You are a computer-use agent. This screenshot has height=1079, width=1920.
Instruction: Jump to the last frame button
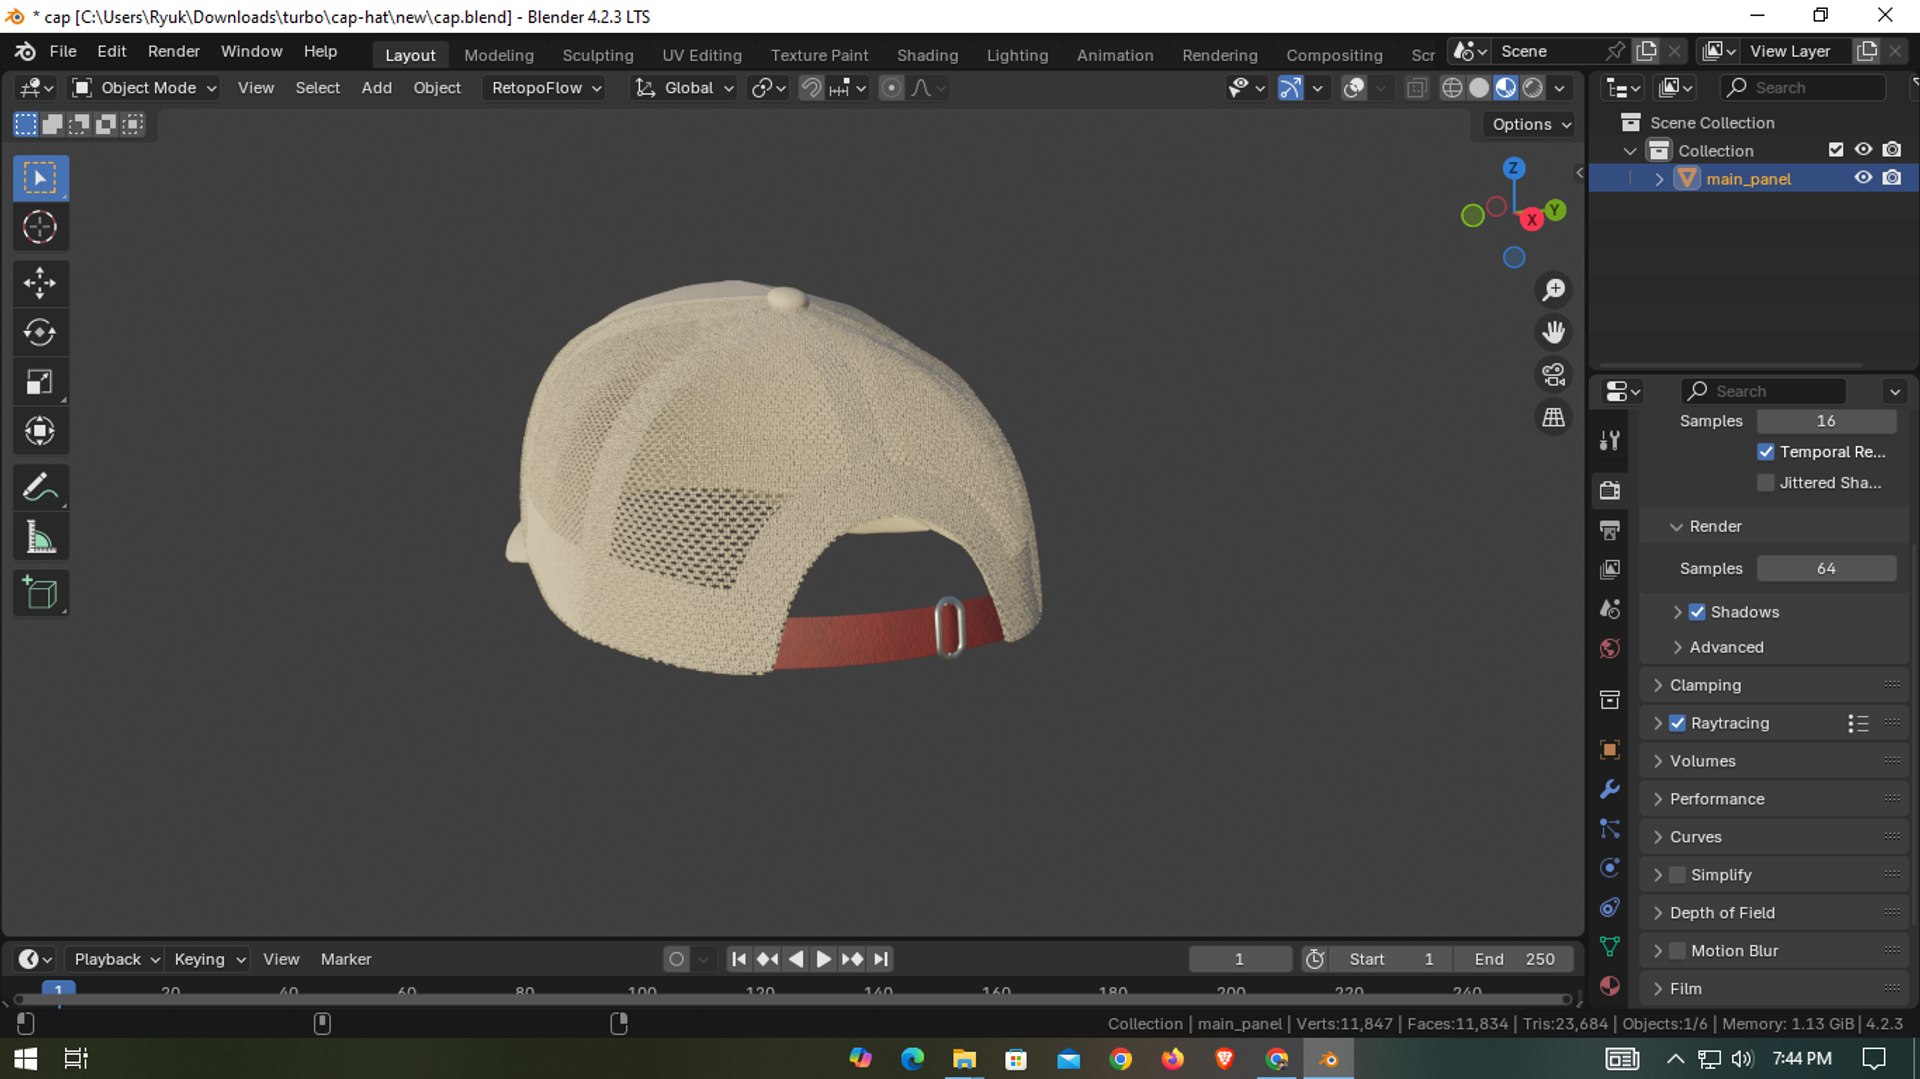point(881,959)
